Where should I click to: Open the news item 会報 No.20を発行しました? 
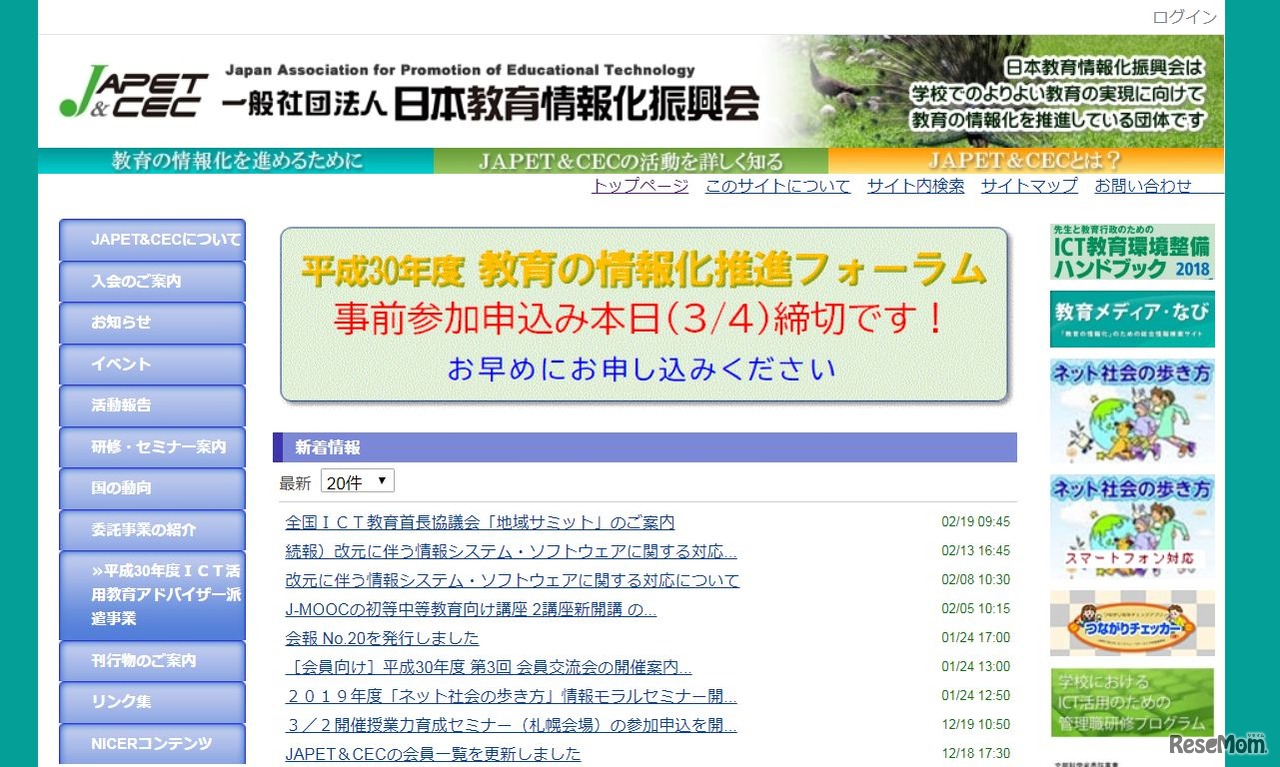[x=380, y=638]
